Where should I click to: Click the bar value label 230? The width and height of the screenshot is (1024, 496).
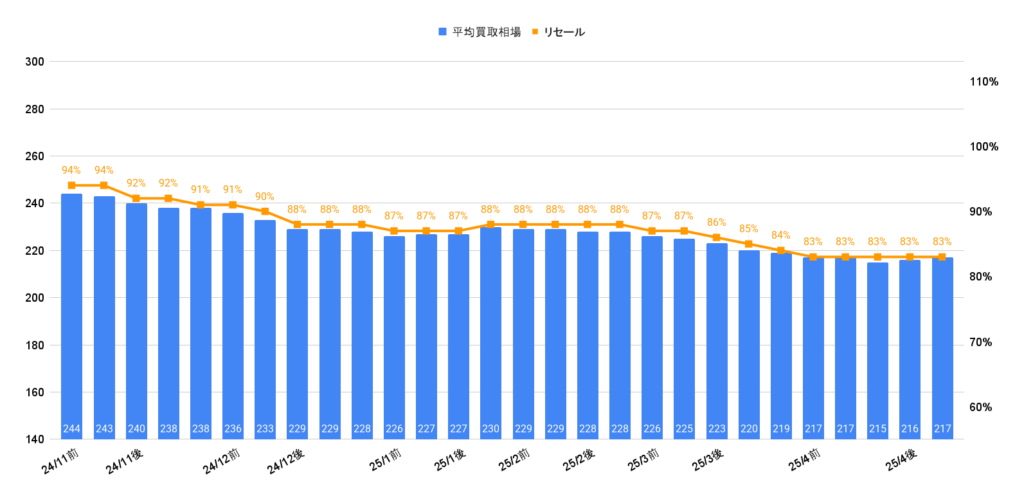(490, 429)
